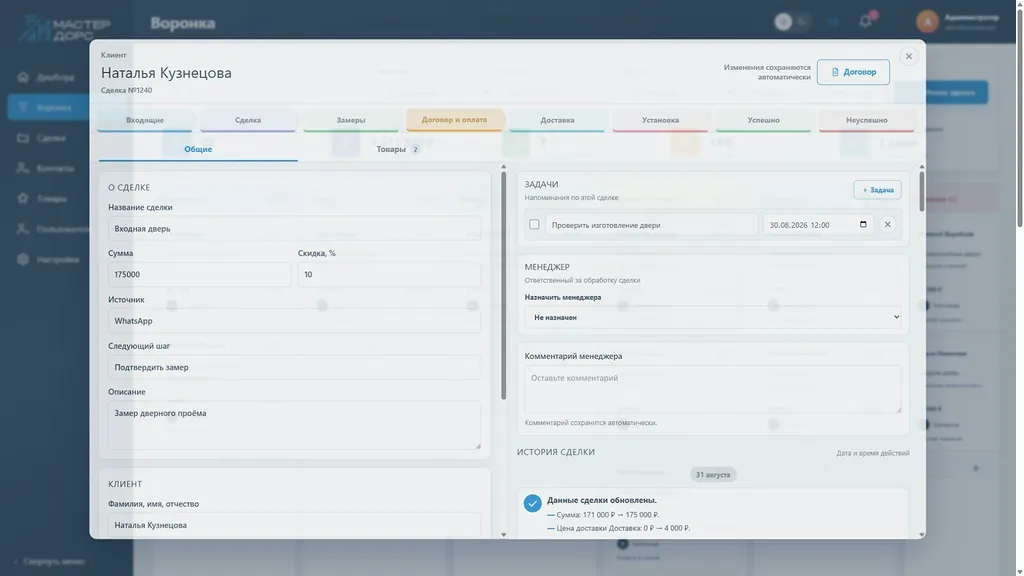Click the left panel's vertical scrollbar thumb
1024x576 pixels.
(x=504, y=285)
